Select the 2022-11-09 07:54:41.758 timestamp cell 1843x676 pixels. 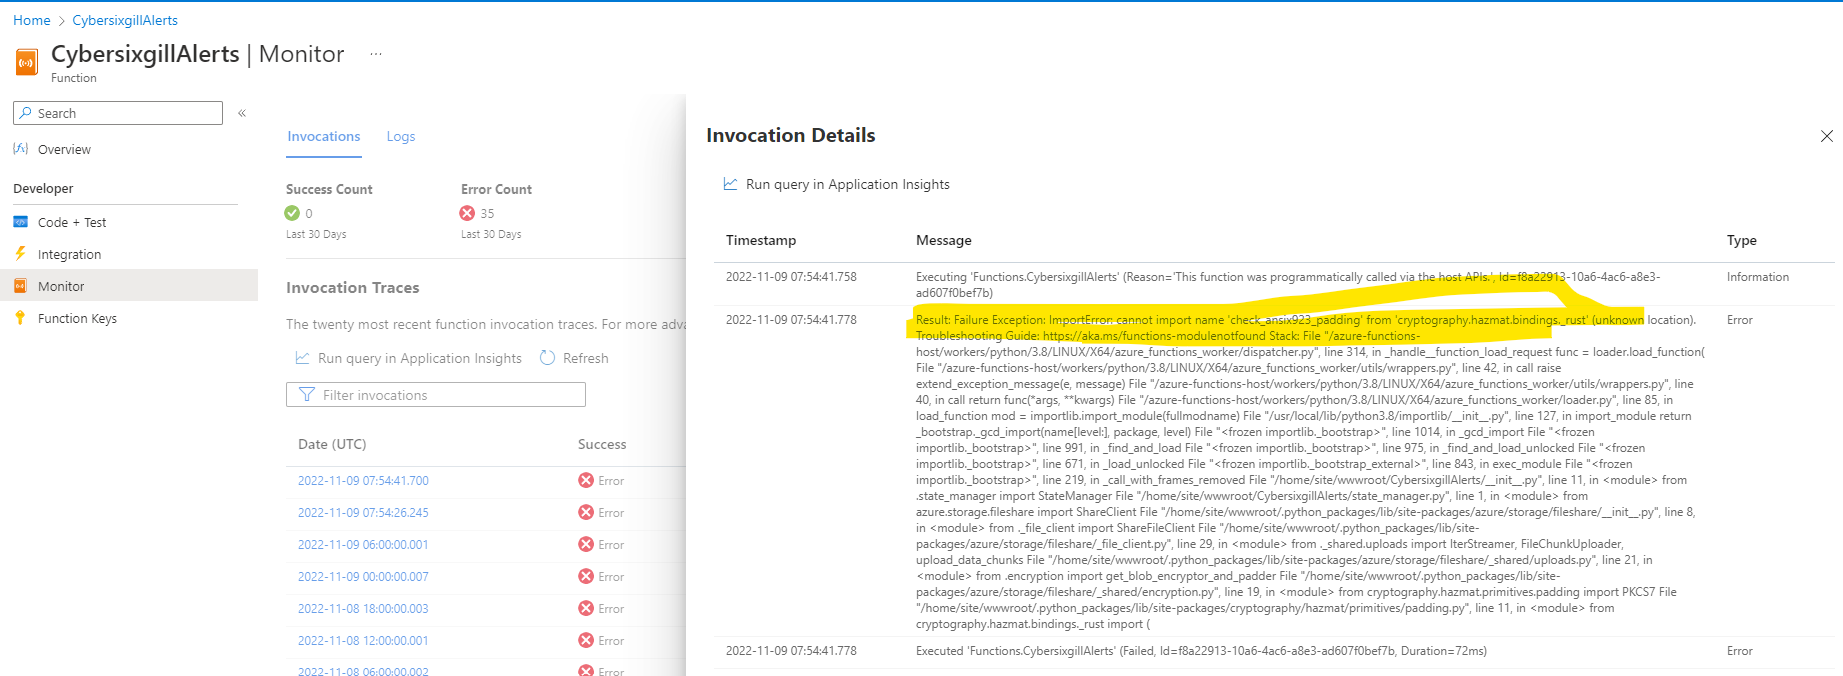coord(791,277)
